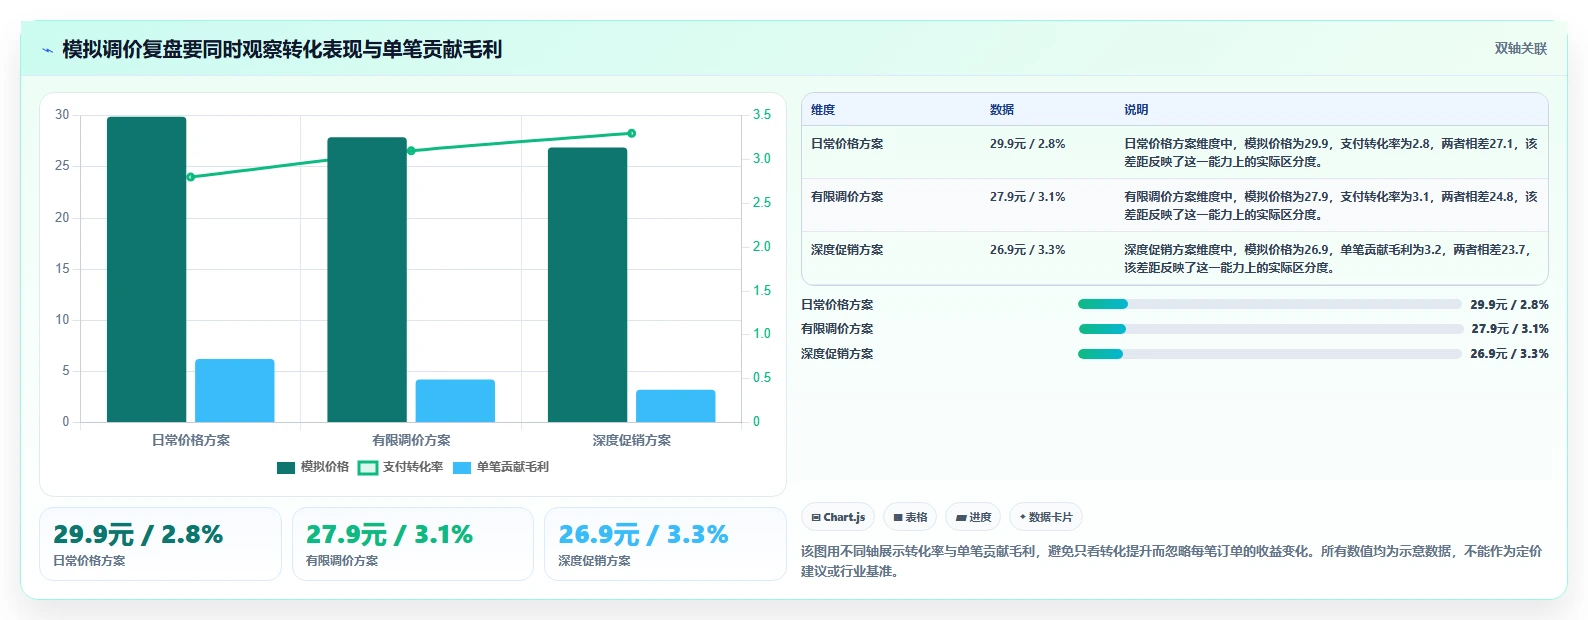The height and width of the screenshot is (620, 1588).
Task: Click 日常价格方案 label in the progress list
Action: 837,305
